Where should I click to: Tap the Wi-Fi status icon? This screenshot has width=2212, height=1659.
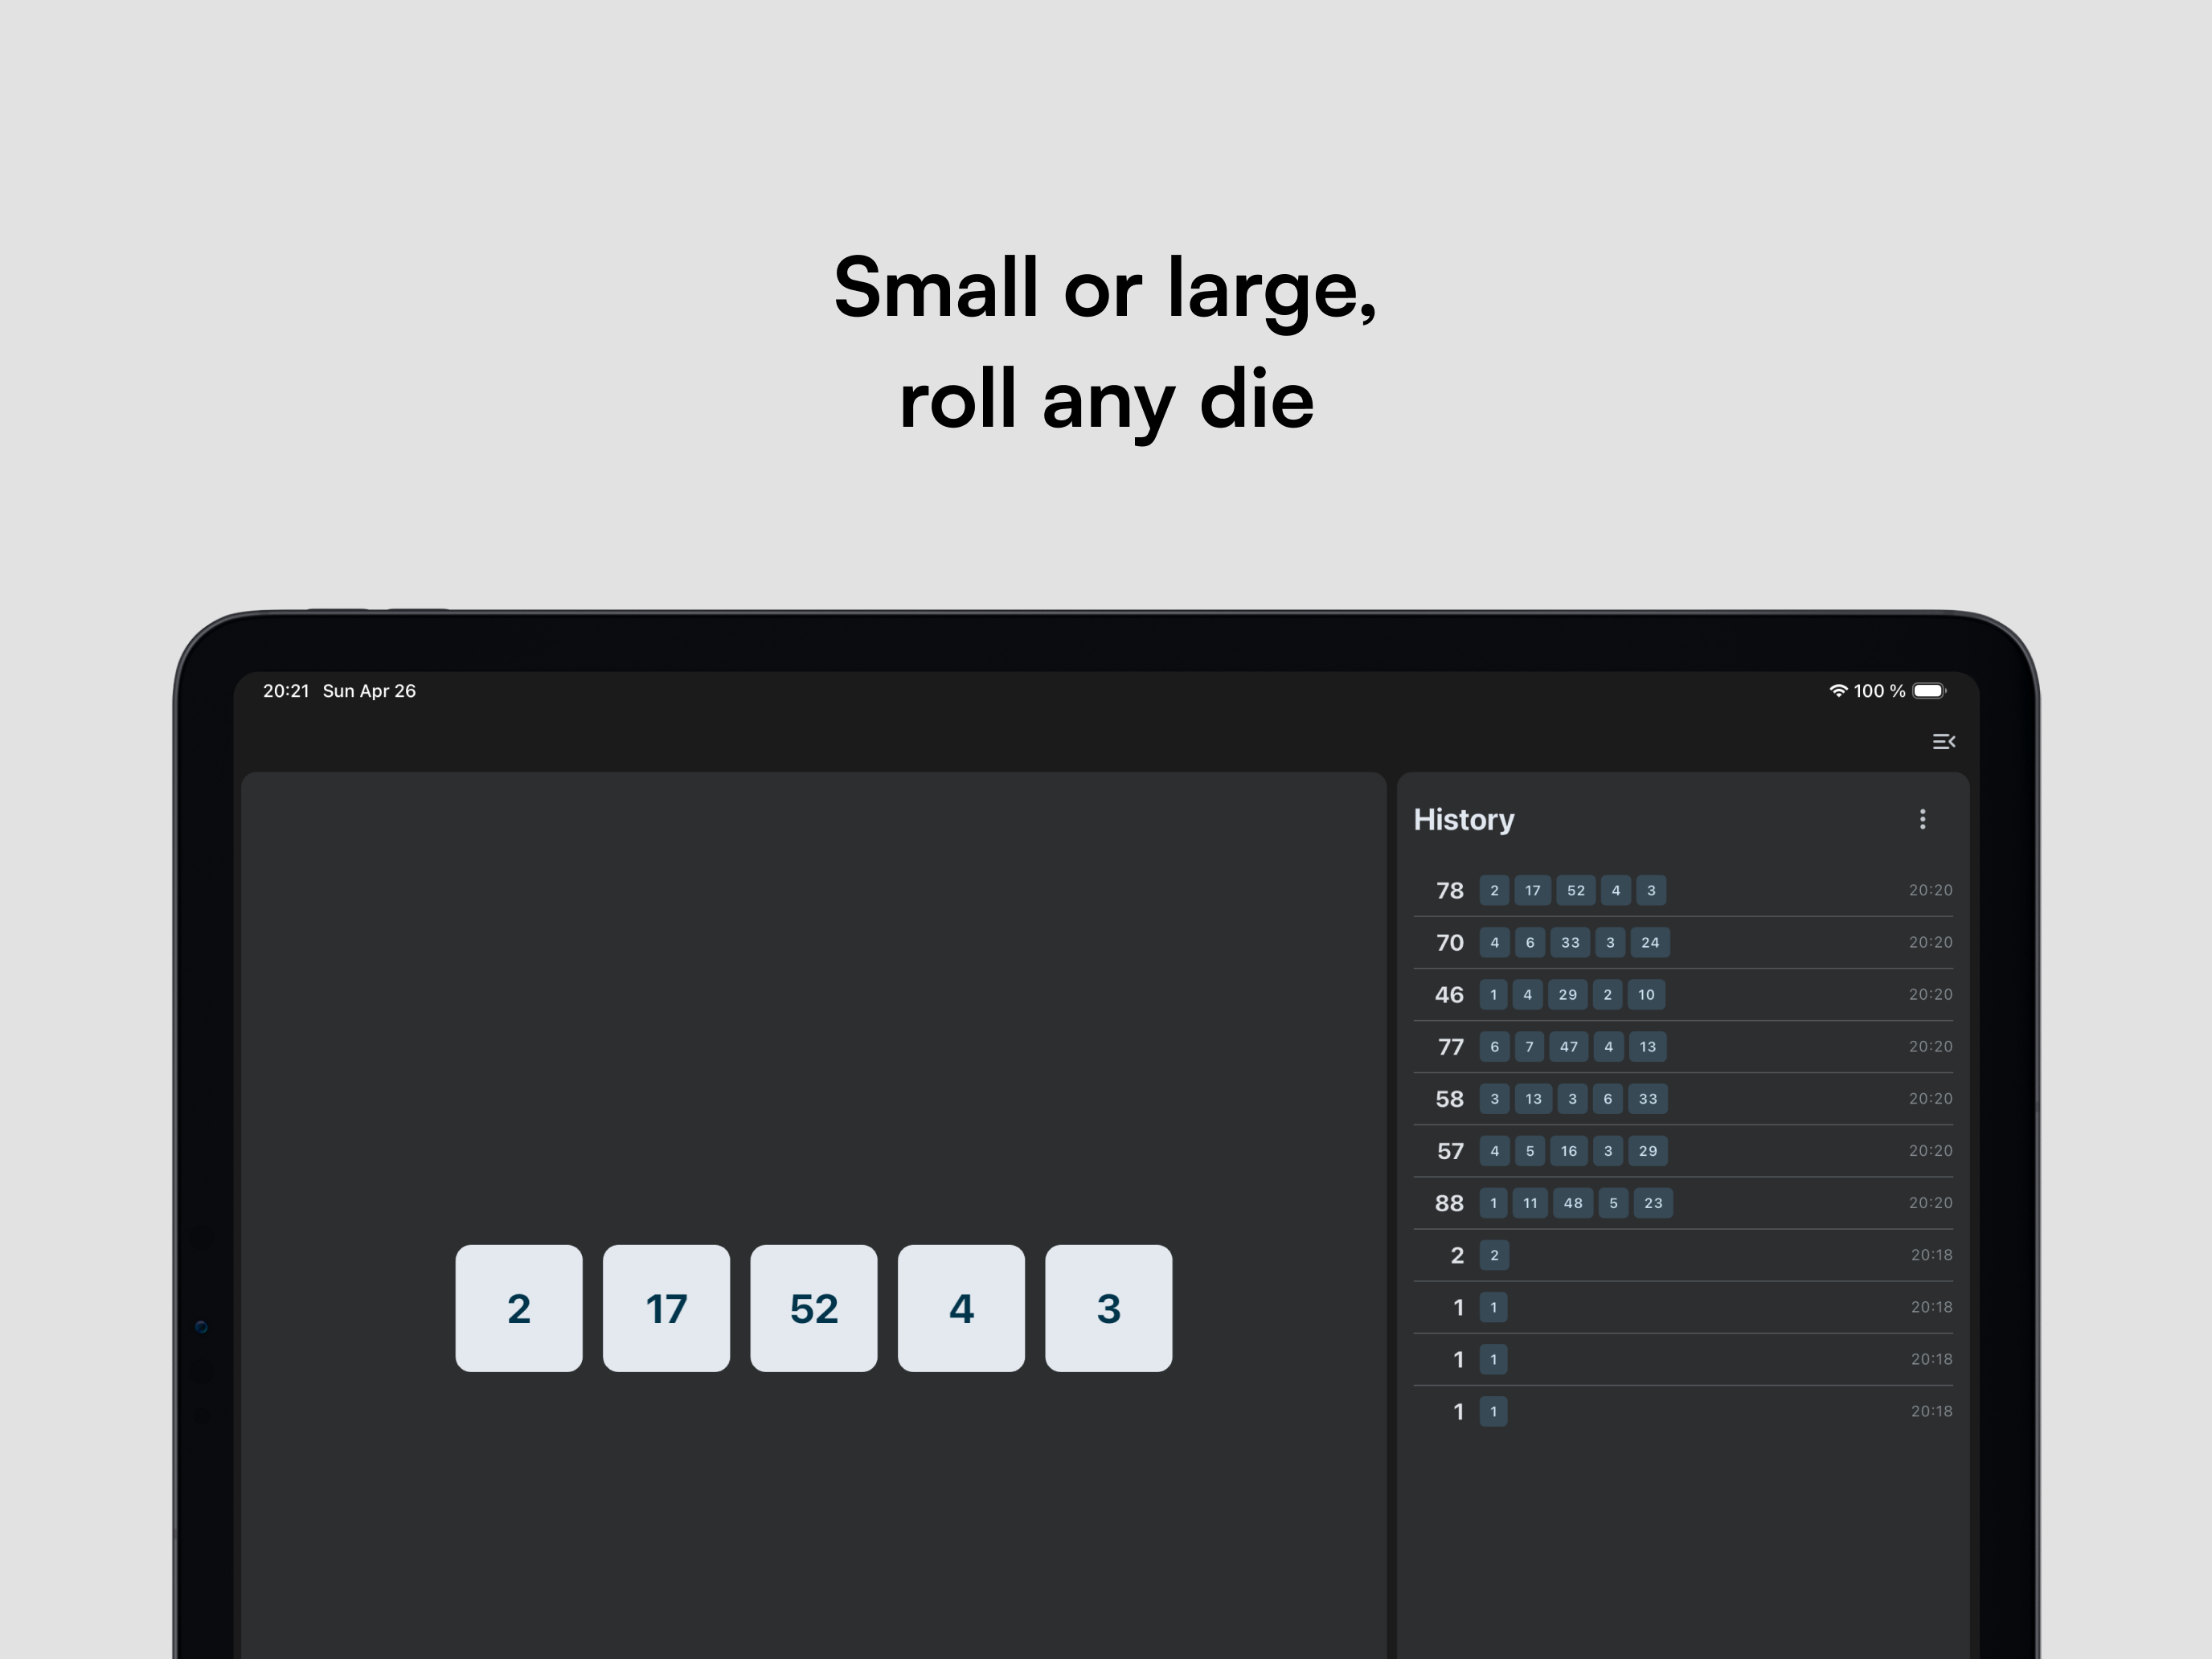(x=1838, y=691)
